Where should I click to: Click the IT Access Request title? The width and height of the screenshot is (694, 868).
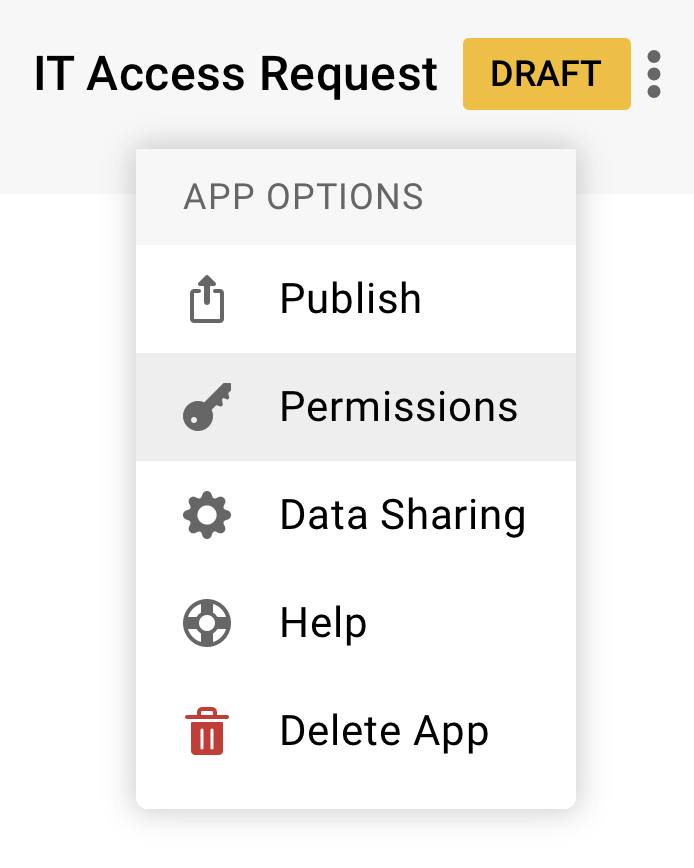pos(236,73)
